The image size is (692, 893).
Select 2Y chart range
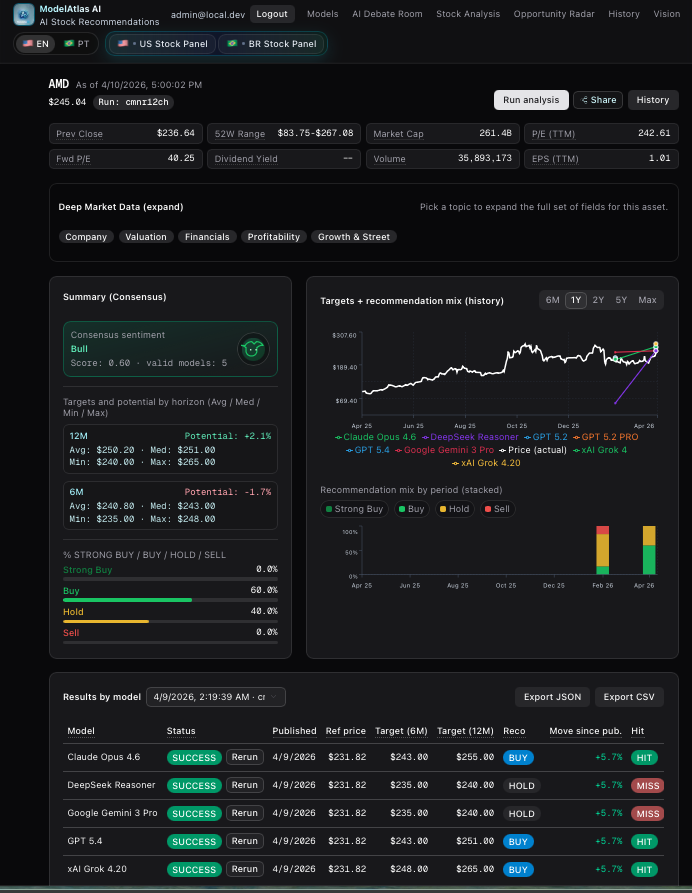pyautogui.click(x=598, y=300)
